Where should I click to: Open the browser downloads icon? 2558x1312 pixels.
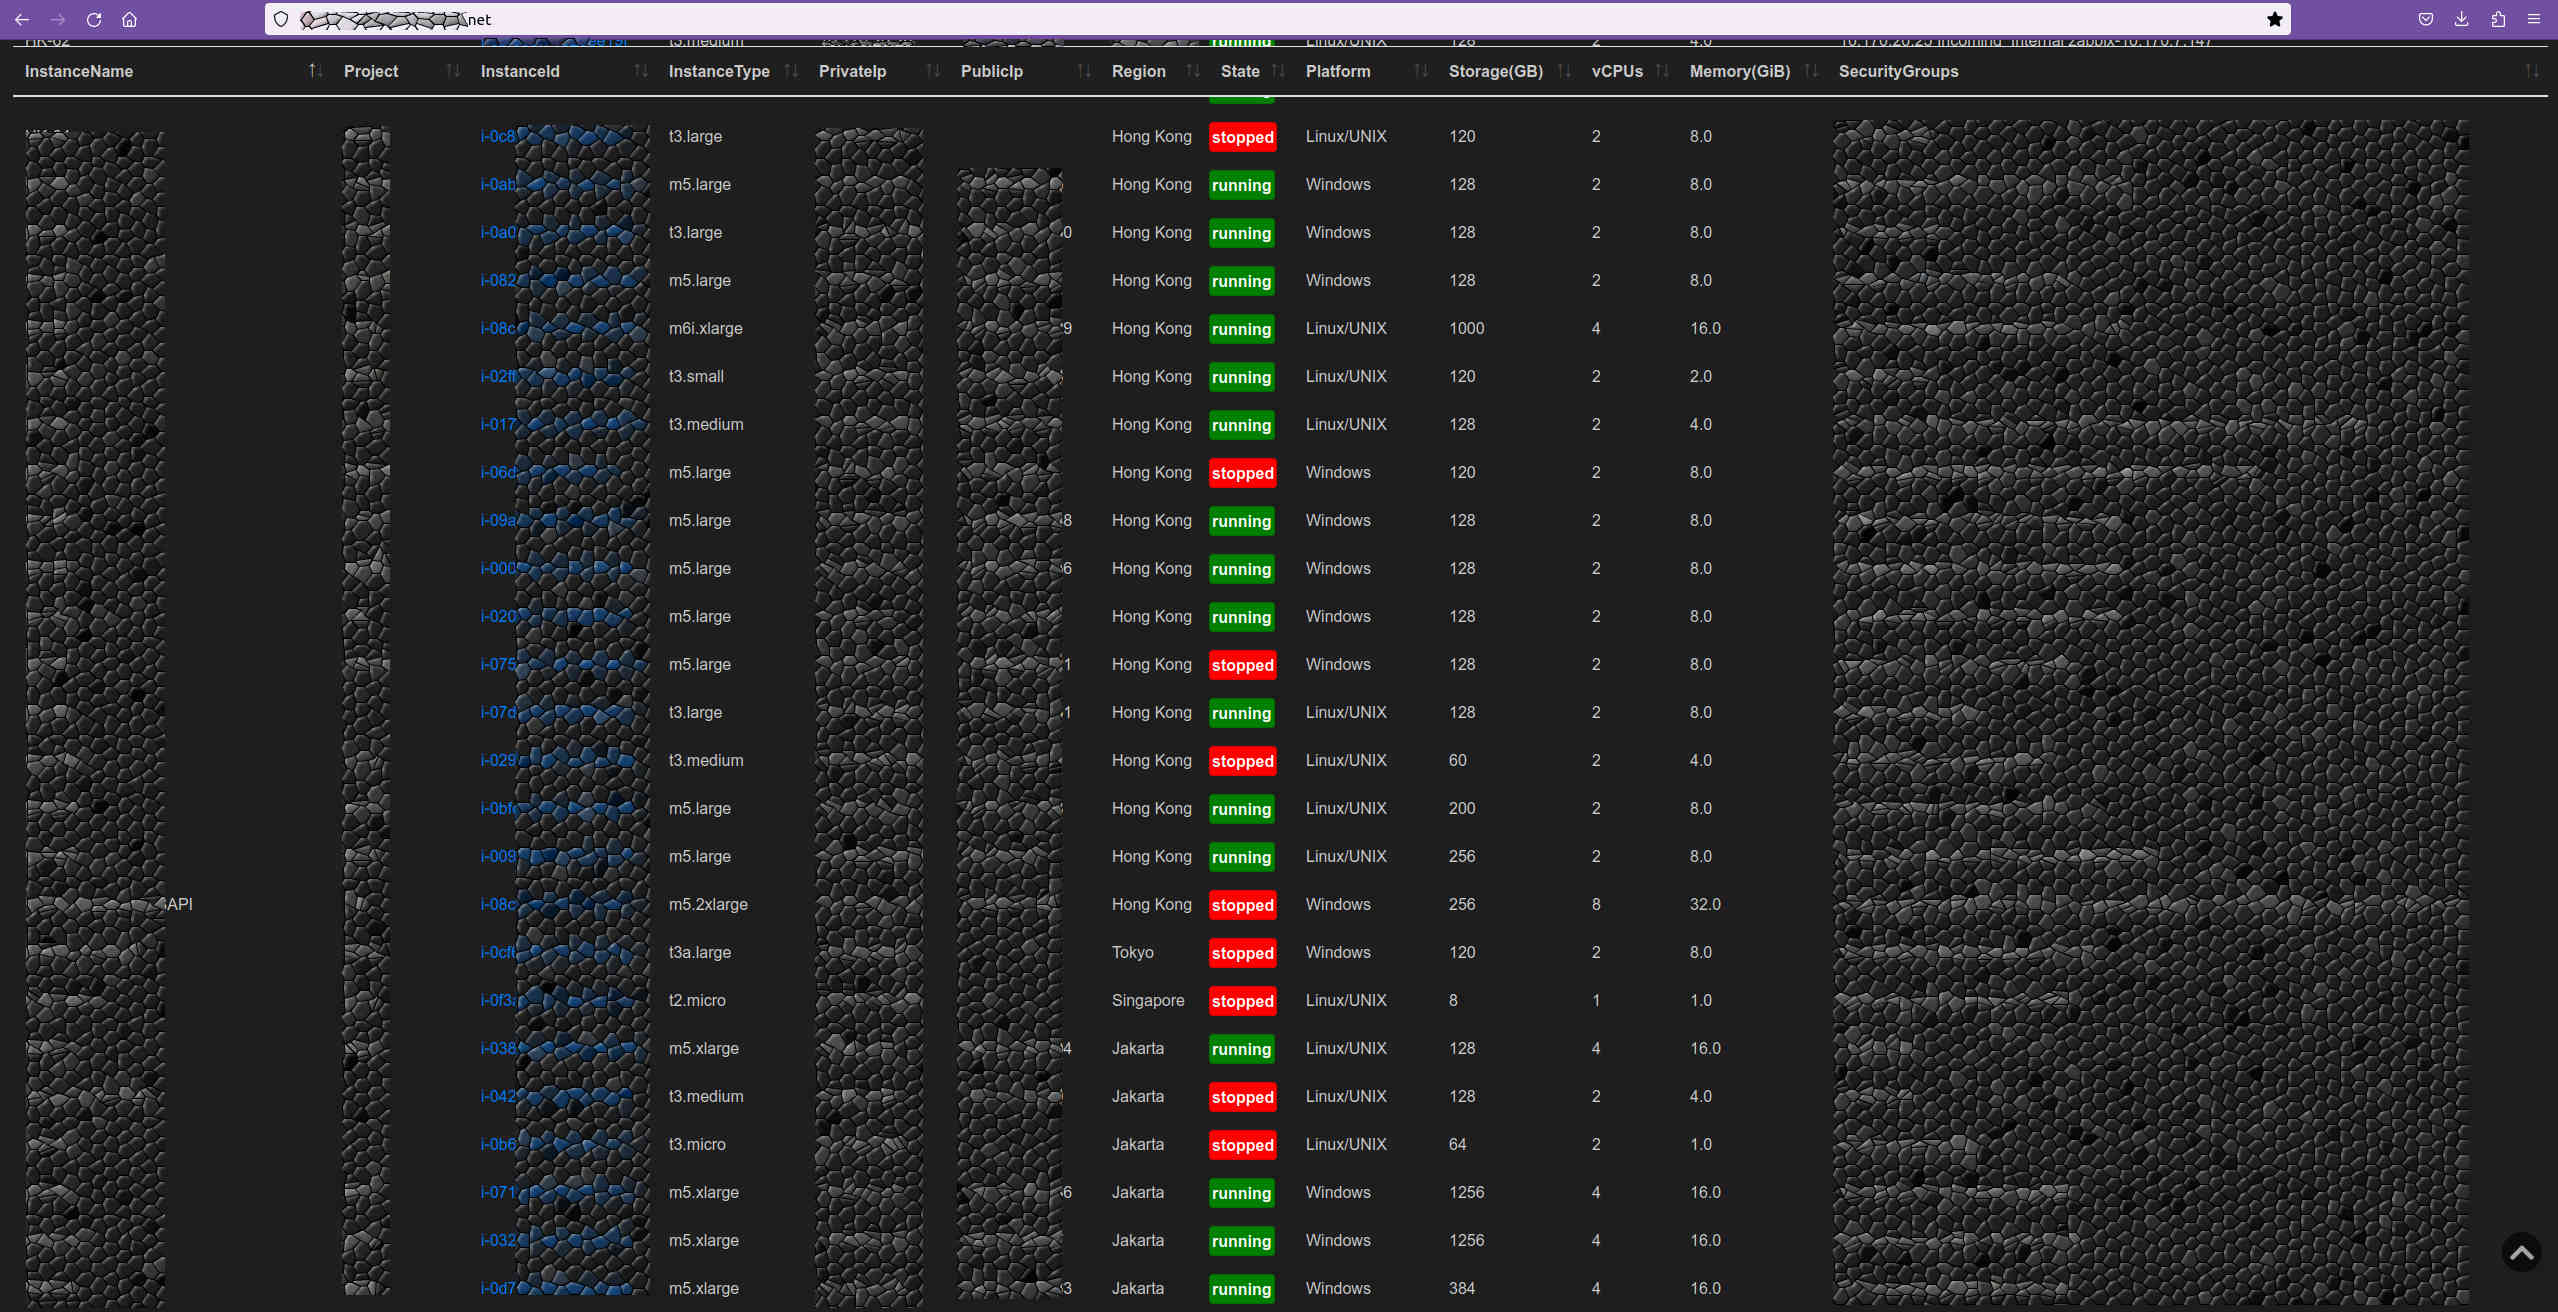pos(2461,19)
